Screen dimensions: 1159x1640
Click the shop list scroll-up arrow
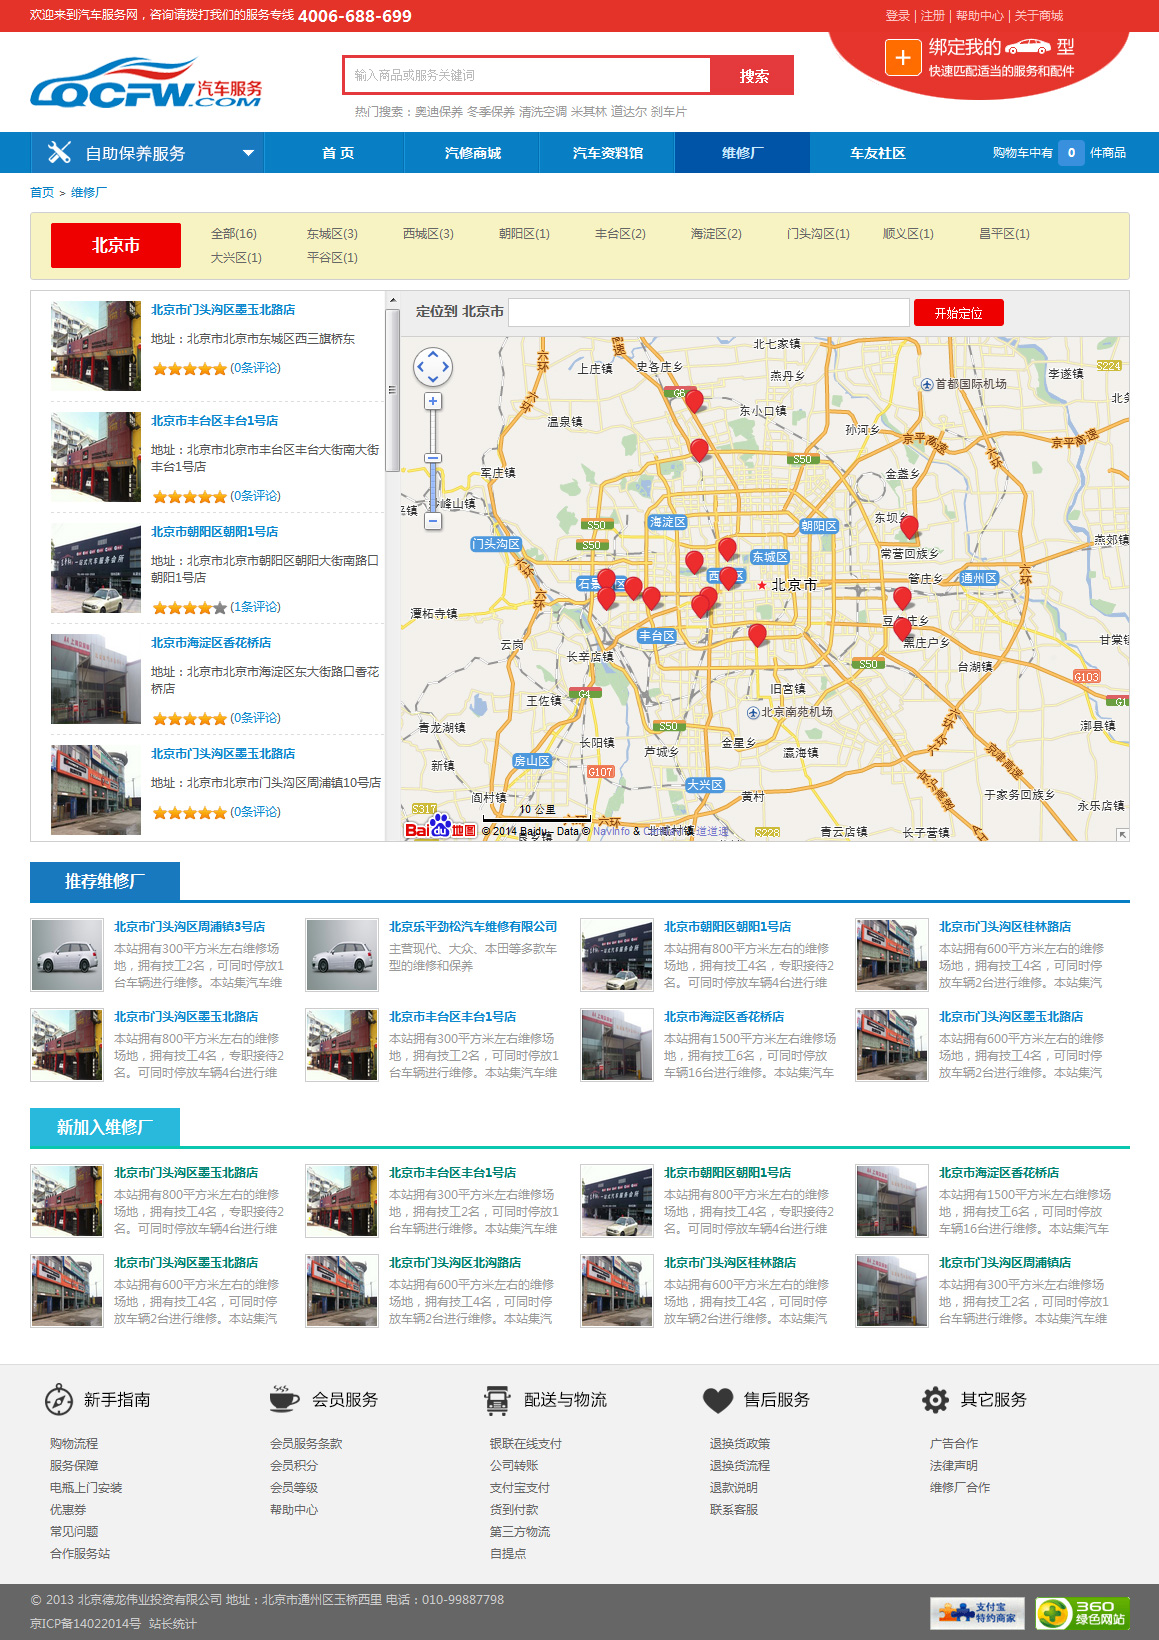tap(393, 300)
